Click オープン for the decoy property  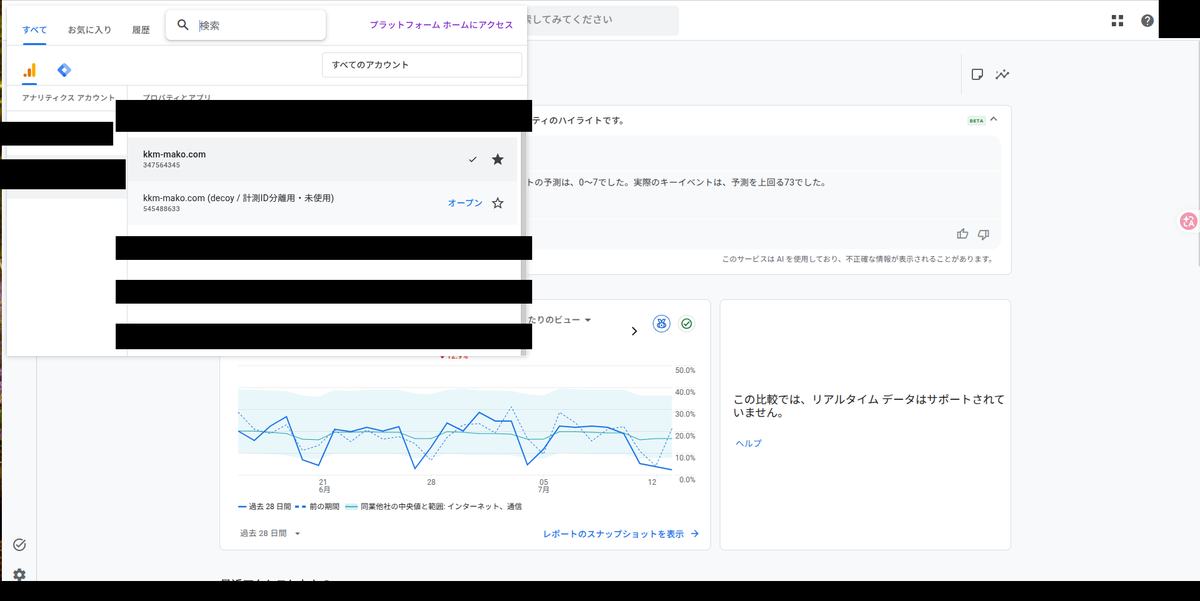pyautogui.click(x=465, y=203)
